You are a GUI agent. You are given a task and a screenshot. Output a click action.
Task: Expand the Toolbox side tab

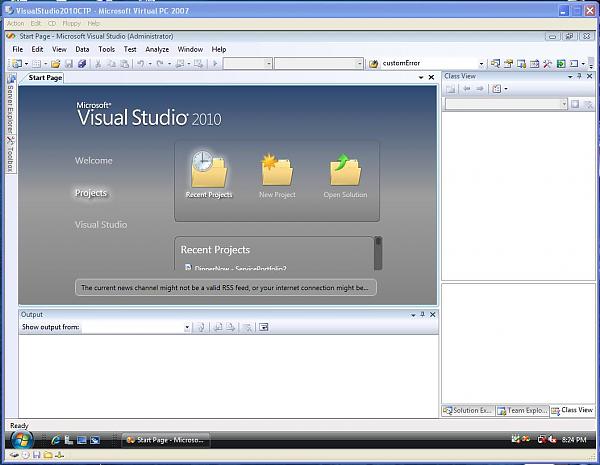11,154
